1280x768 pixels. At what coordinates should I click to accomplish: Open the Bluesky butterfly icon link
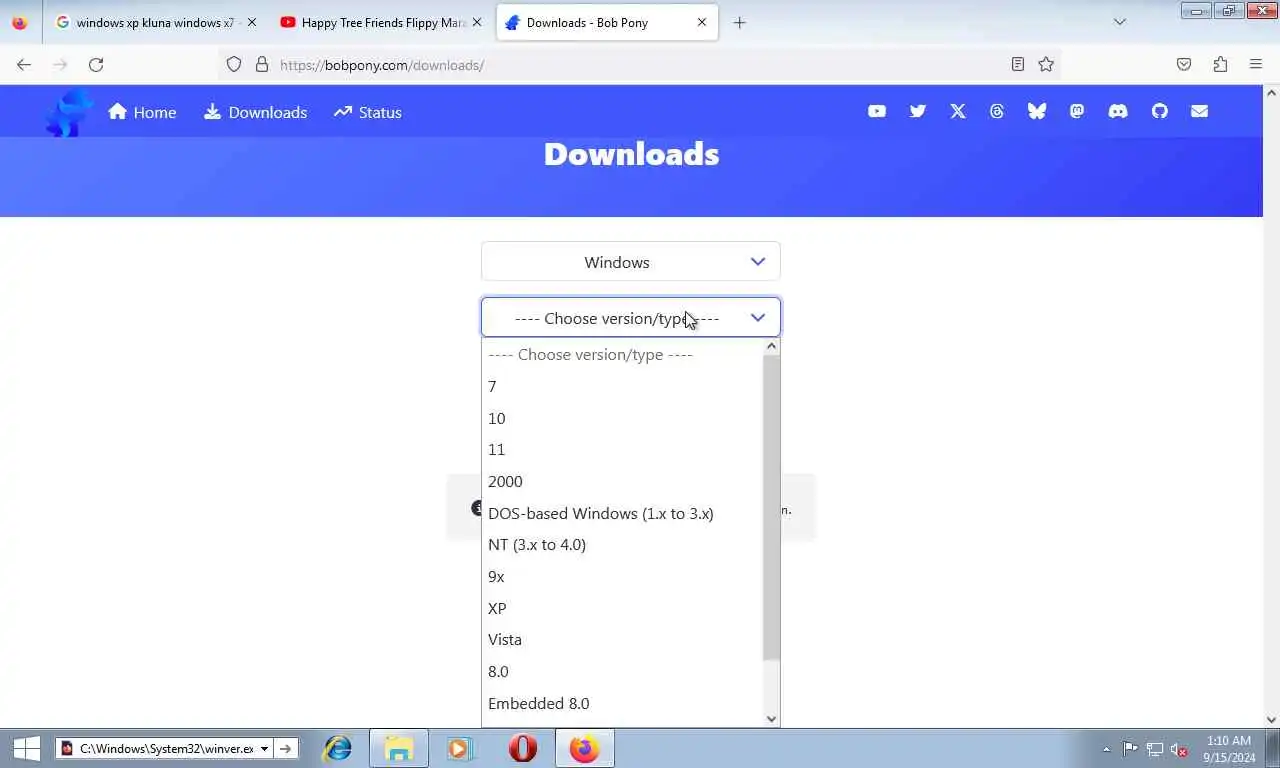tap(1037, 112)
